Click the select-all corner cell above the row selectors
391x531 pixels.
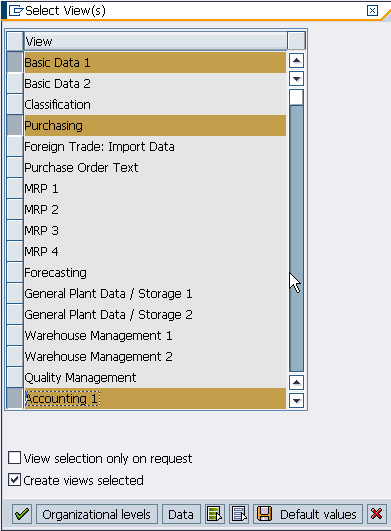tap(15, 41)
